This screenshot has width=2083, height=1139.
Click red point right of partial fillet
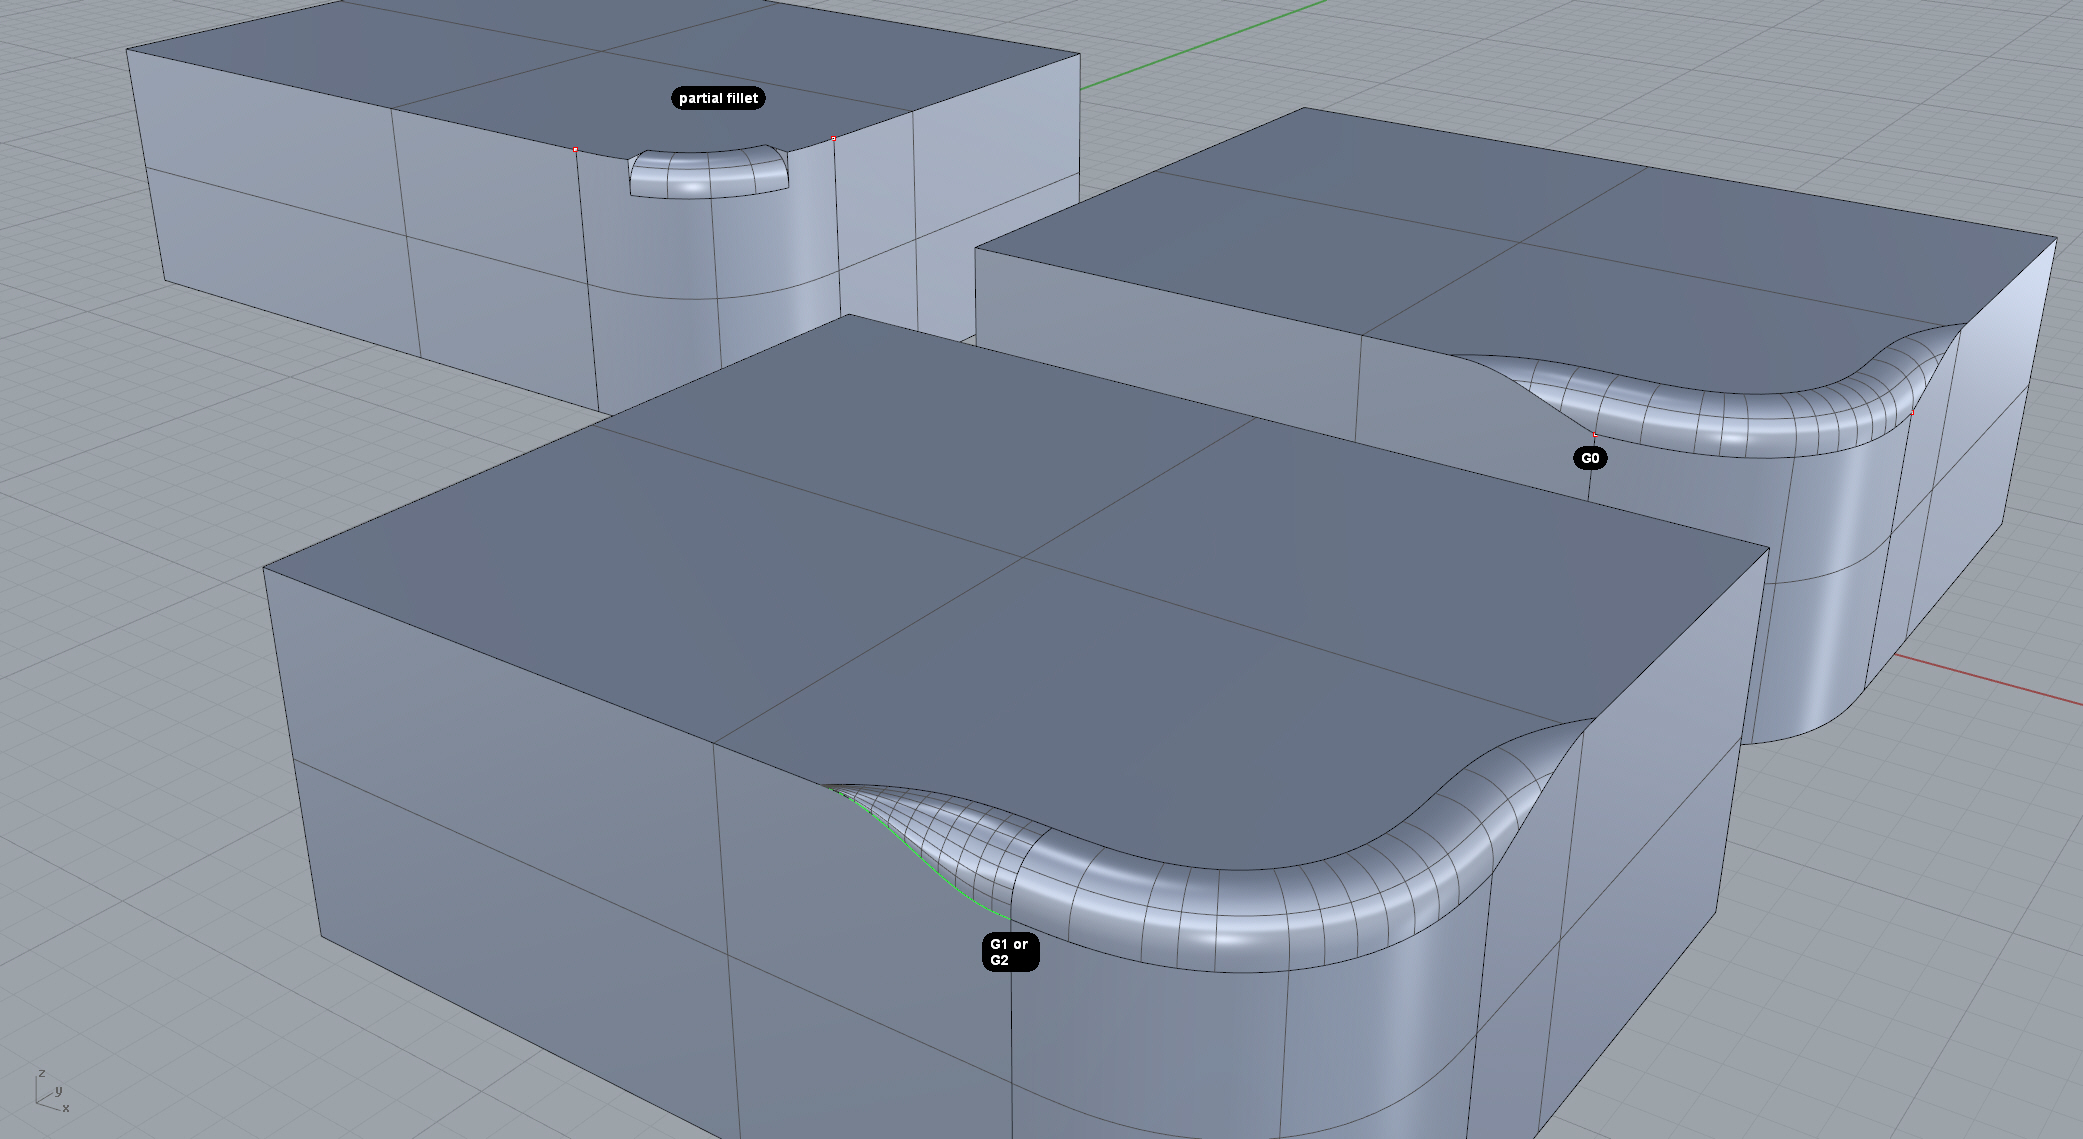[834, 138]
